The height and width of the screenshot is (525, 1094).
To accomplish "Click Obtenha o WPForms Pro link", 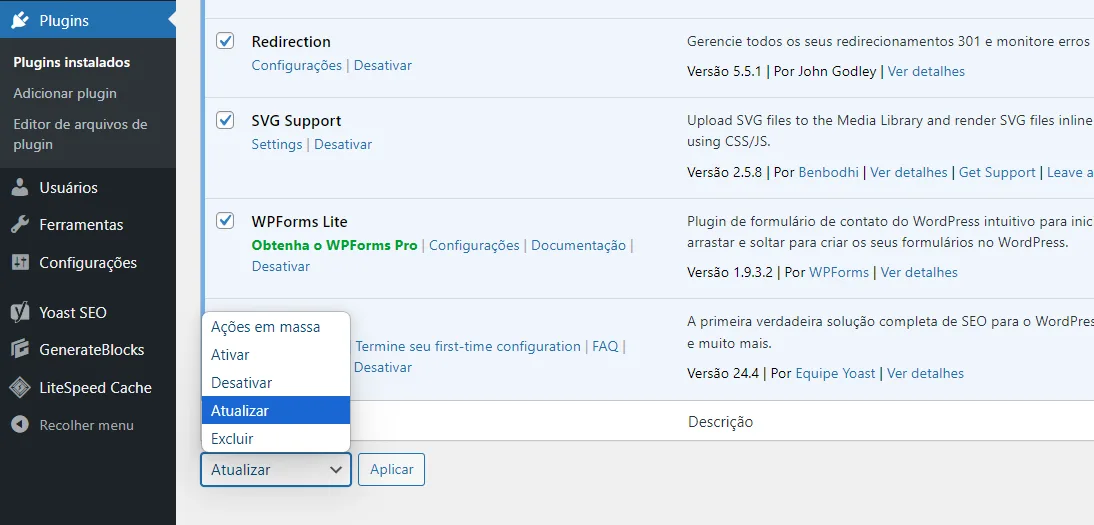I will (334, 245).
